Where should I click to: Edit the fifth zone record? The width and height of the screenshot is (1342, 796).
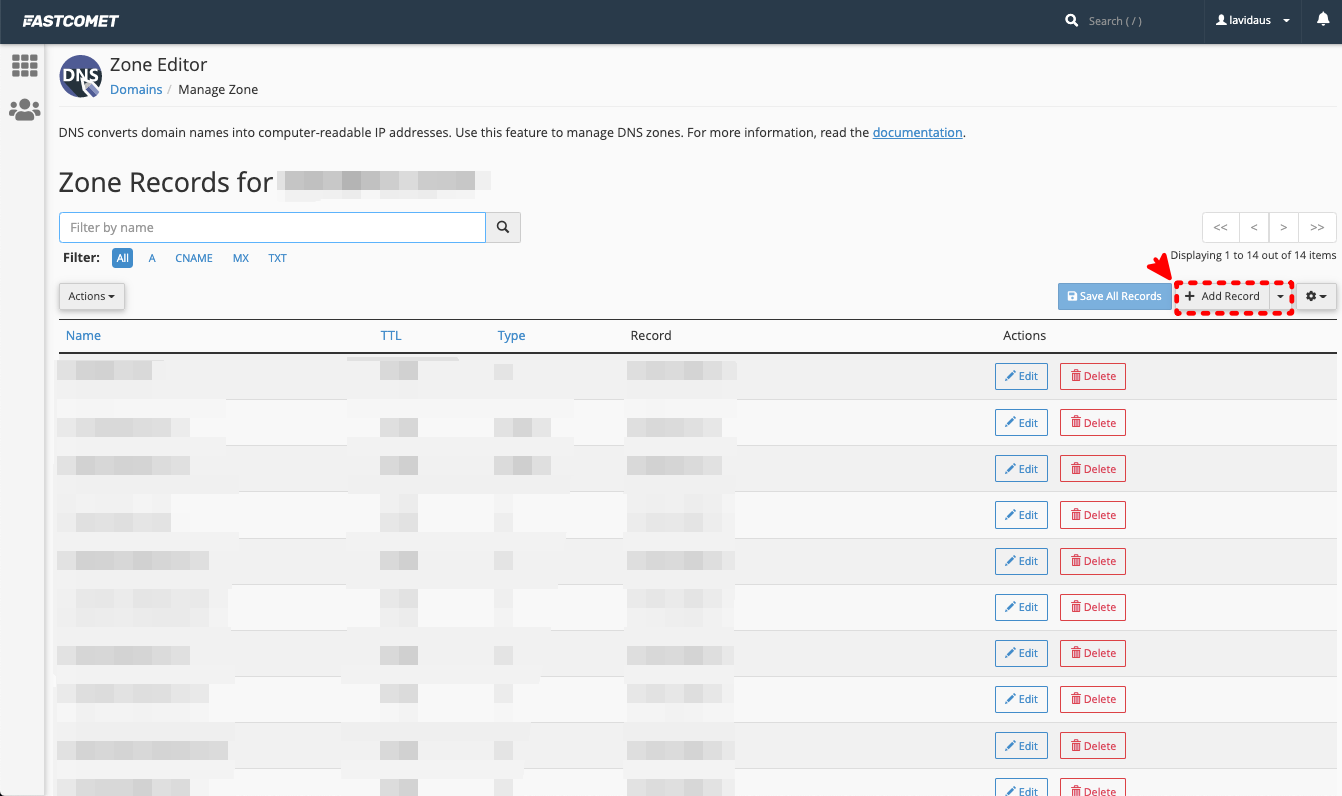pyautogui.click(x=1021, y=561)
